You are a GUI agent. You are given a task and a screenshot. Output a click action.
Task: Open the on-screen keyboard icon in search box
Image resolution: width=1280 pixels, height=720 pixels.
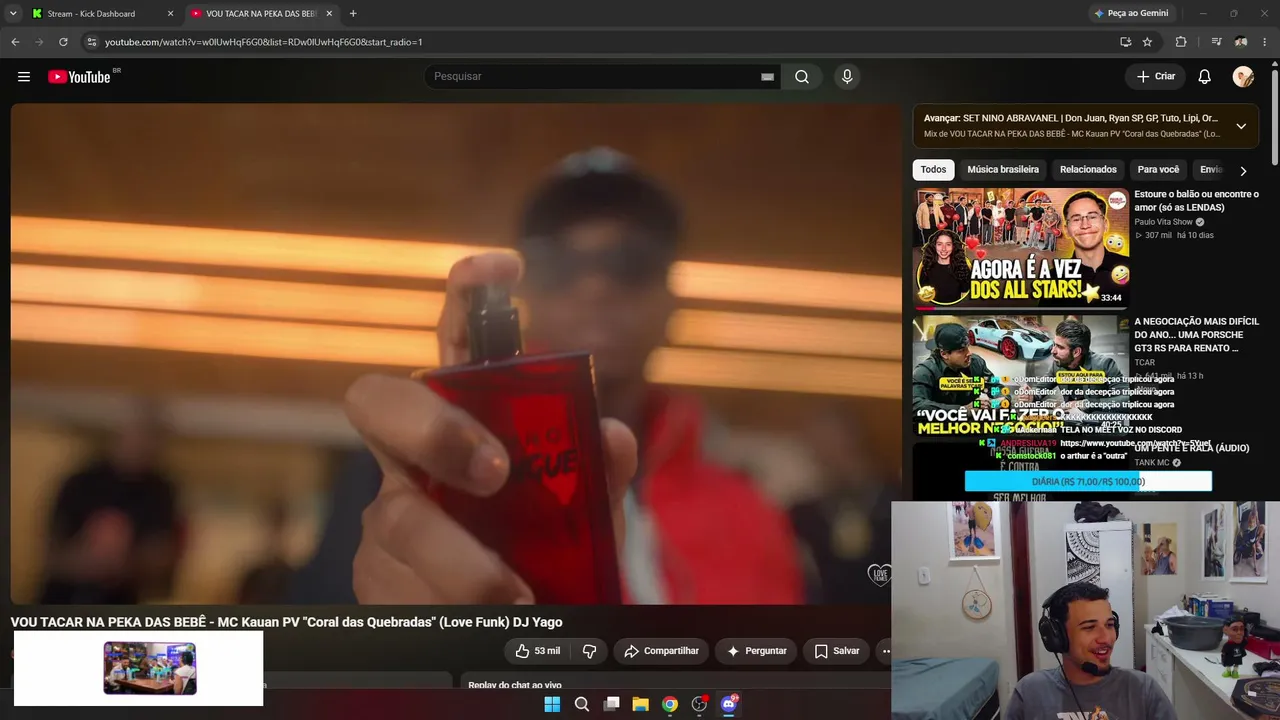point(767,77)
